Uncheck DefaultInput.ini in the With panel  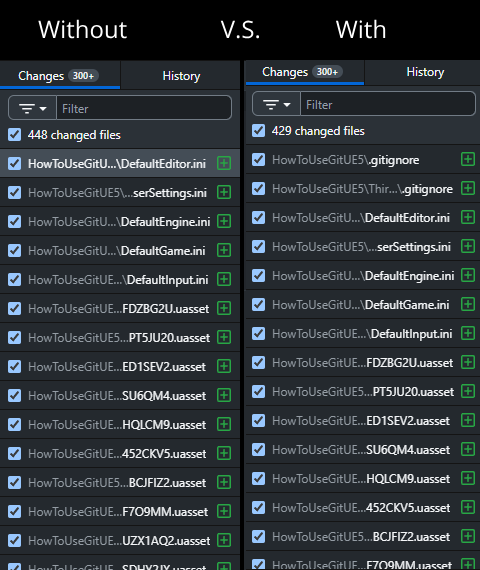(x=259, y=334)
